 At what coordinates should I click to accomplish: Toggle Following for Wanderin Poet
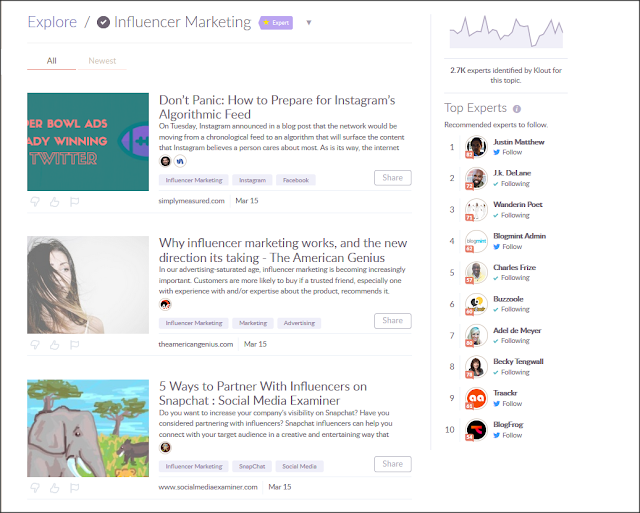pyautogui.click(x=511, y=215)
